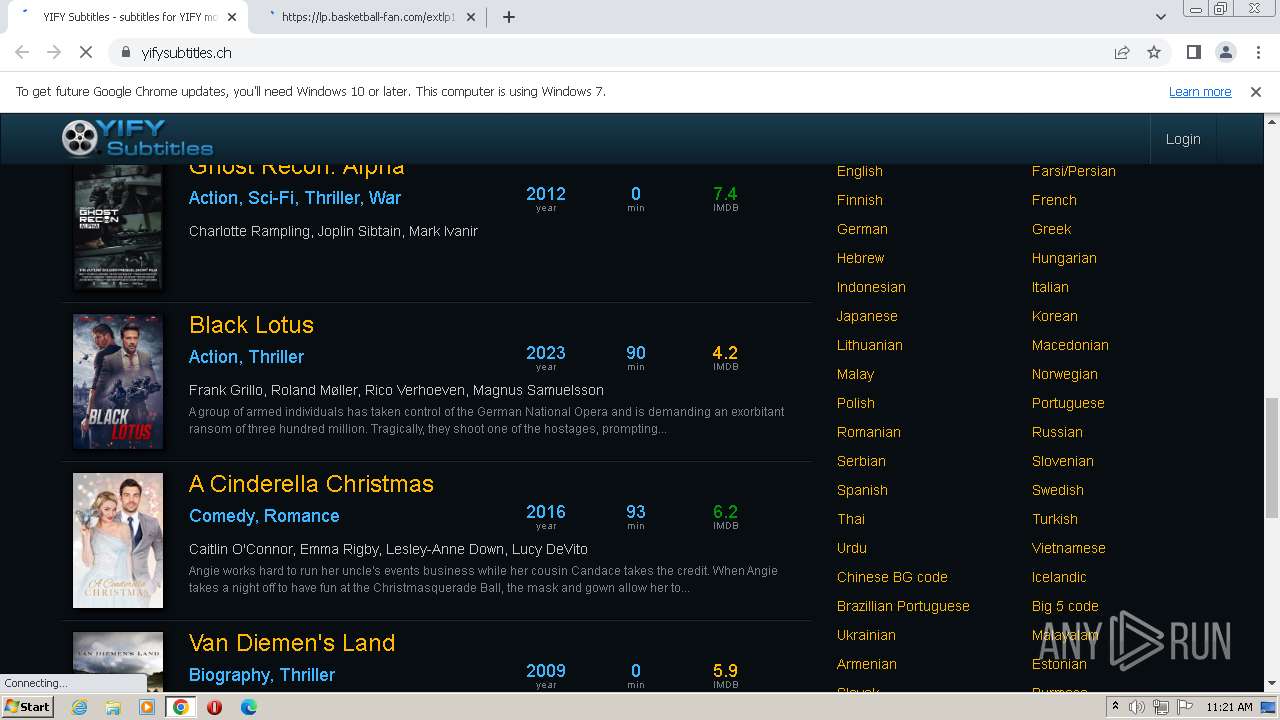Select the Serbian language link
This screenshot has height=720, width=1280.
861,461
